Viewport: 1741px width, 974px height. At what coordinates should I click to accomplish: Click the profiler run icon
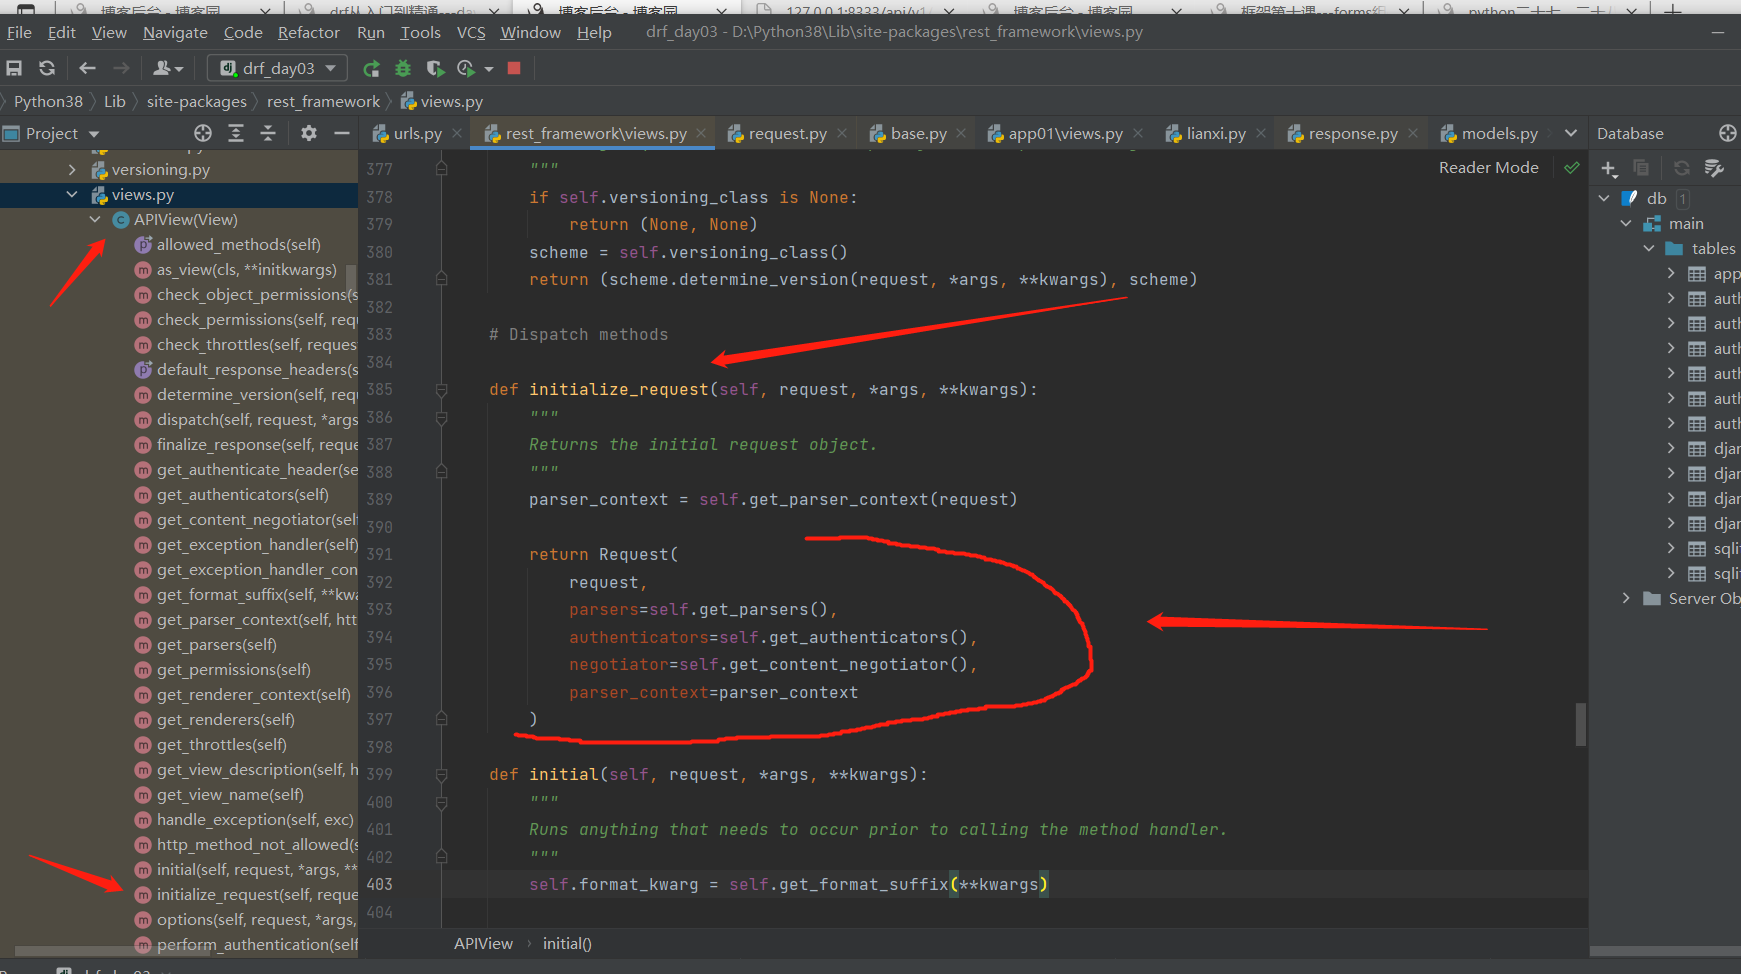[465, 68]
